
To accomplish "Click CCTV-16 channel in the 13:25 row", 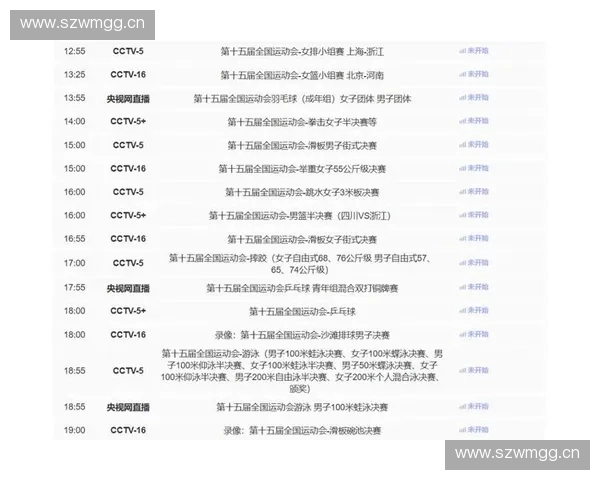I will pyautogui.click(x=128, y=75).
